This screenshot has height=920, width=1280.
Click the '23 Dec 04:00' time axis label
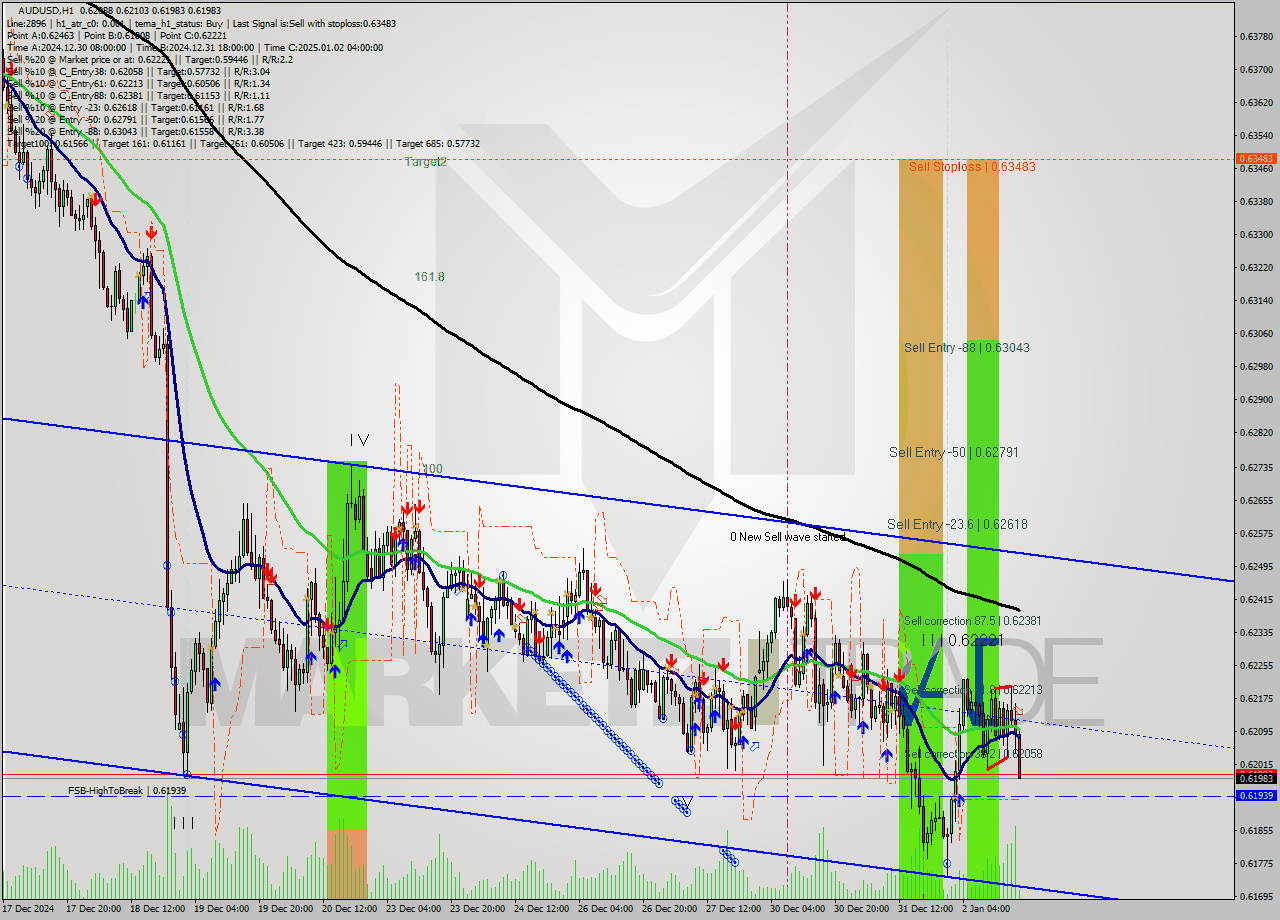tap(414, 909)
